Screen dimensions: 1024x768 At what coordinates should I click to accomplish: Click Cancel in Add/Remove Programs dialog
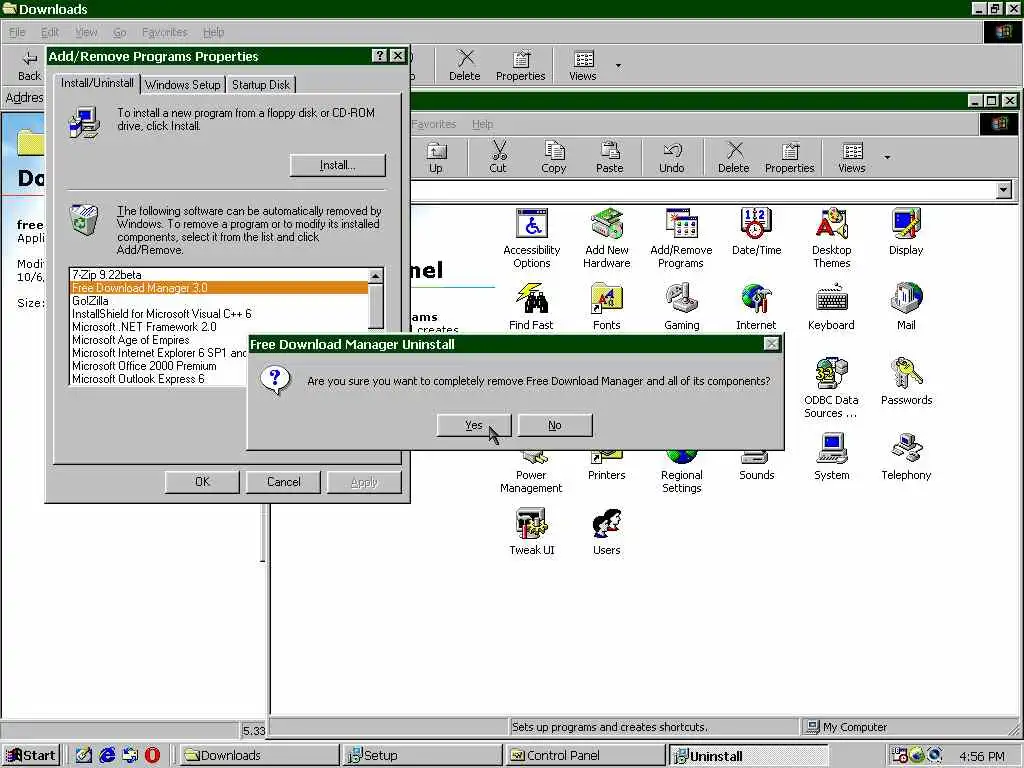pyautogui.click(x=283, y=482)
